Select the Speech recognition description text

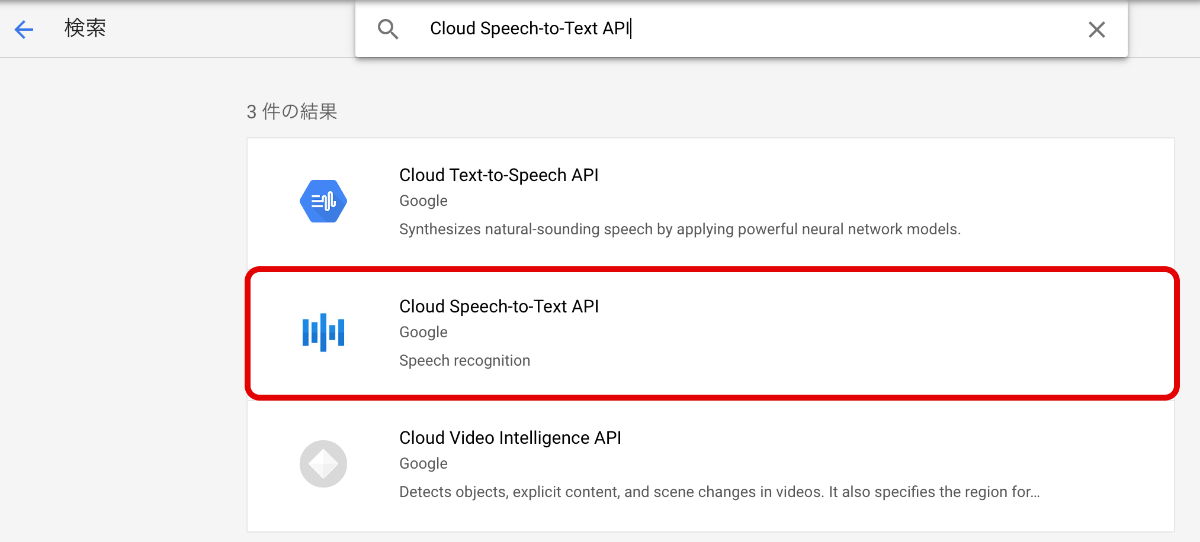point(465,360)
